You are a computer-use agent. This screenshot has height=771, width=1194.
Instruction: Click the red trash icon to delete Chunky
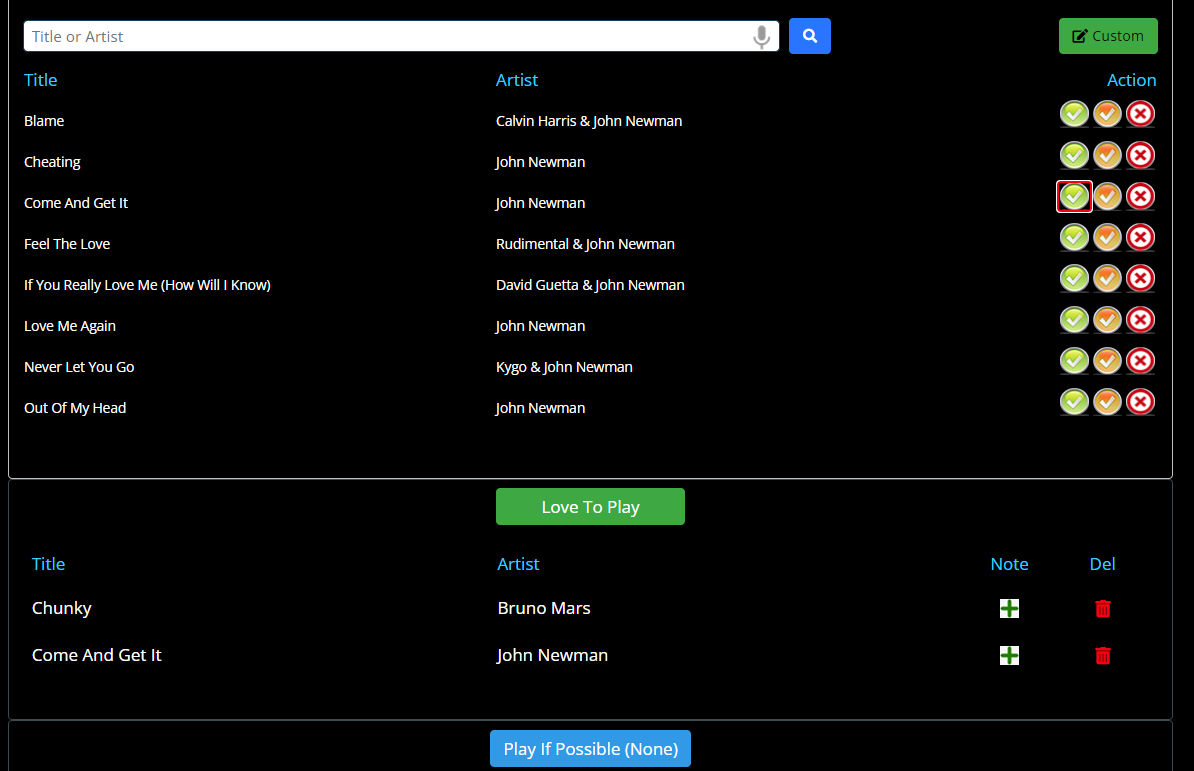1103,608
